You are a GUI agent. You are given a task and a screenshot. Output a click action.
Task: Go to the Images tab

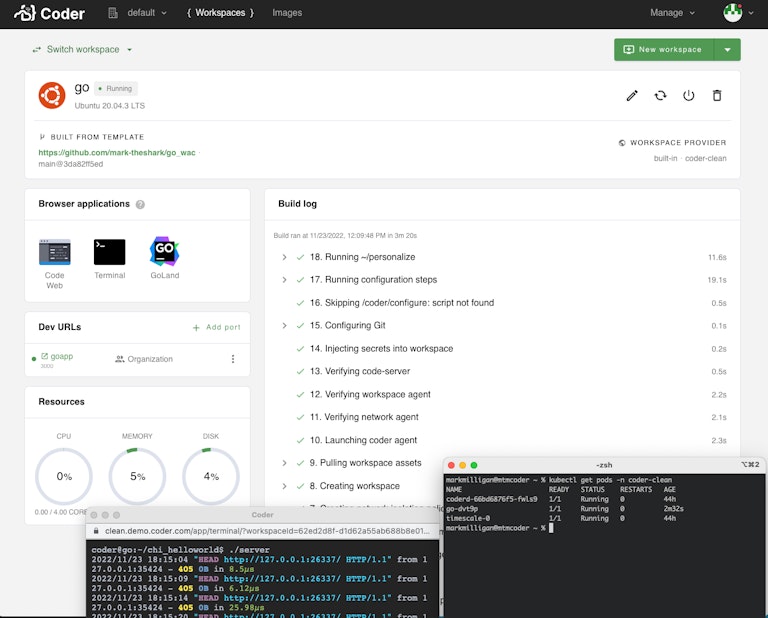coord(287,13)
